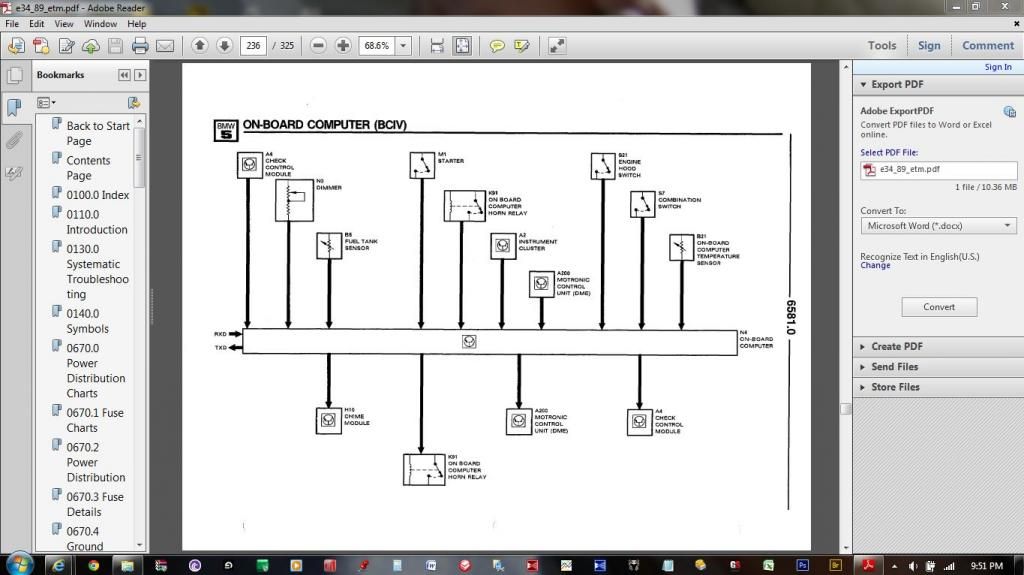The width and height of the screenshot is (1024, 575).
Task: Expand the Create PDF section
Action: tap(897, 346)
